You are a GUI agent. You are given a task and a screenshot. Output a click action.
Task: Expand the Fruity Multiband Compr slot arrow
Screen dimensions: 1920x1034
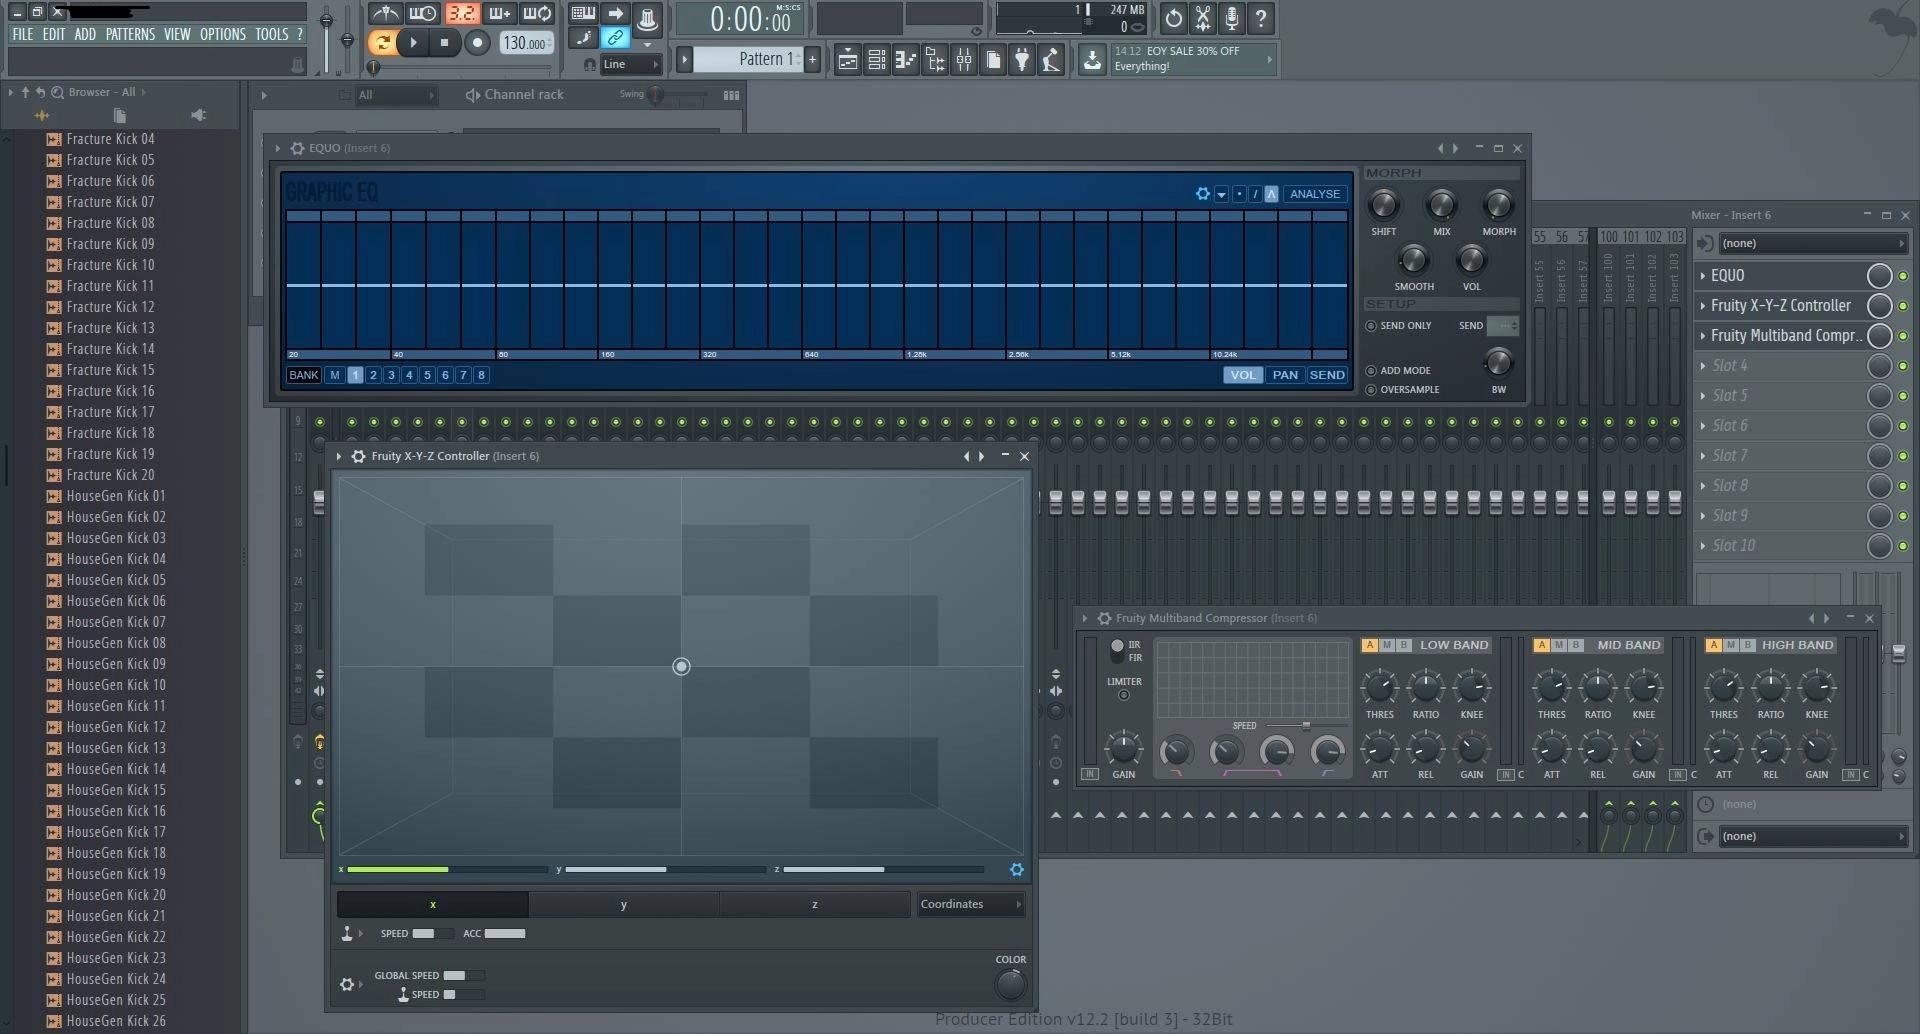1703,336
